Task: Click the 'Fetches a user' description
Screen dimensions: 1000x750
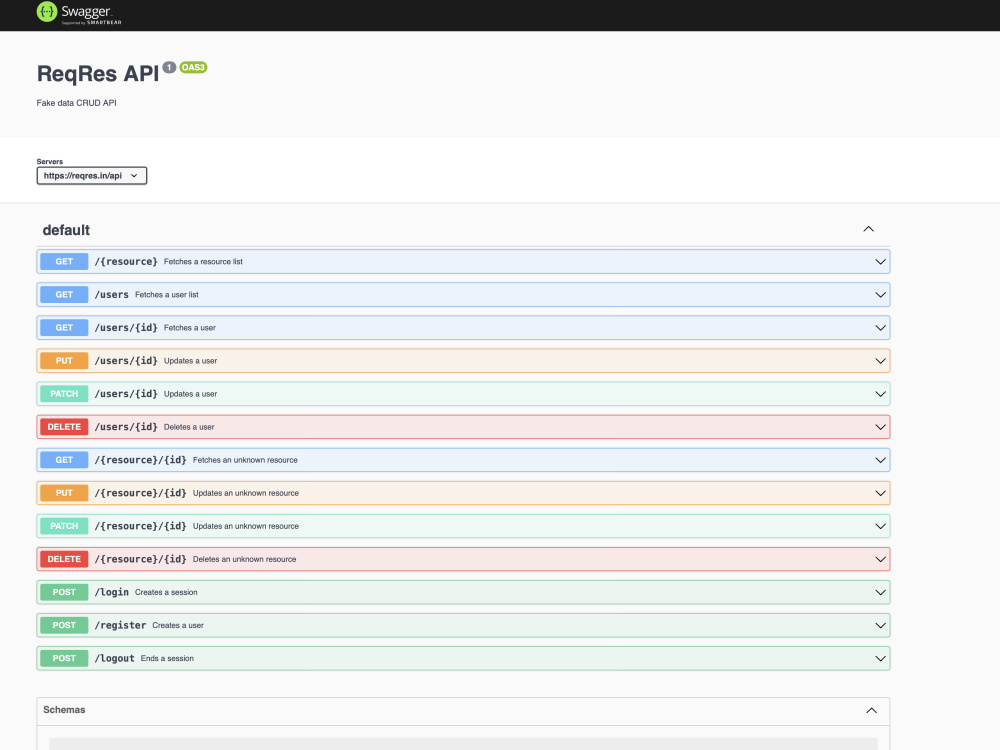Action: point(189,328)
